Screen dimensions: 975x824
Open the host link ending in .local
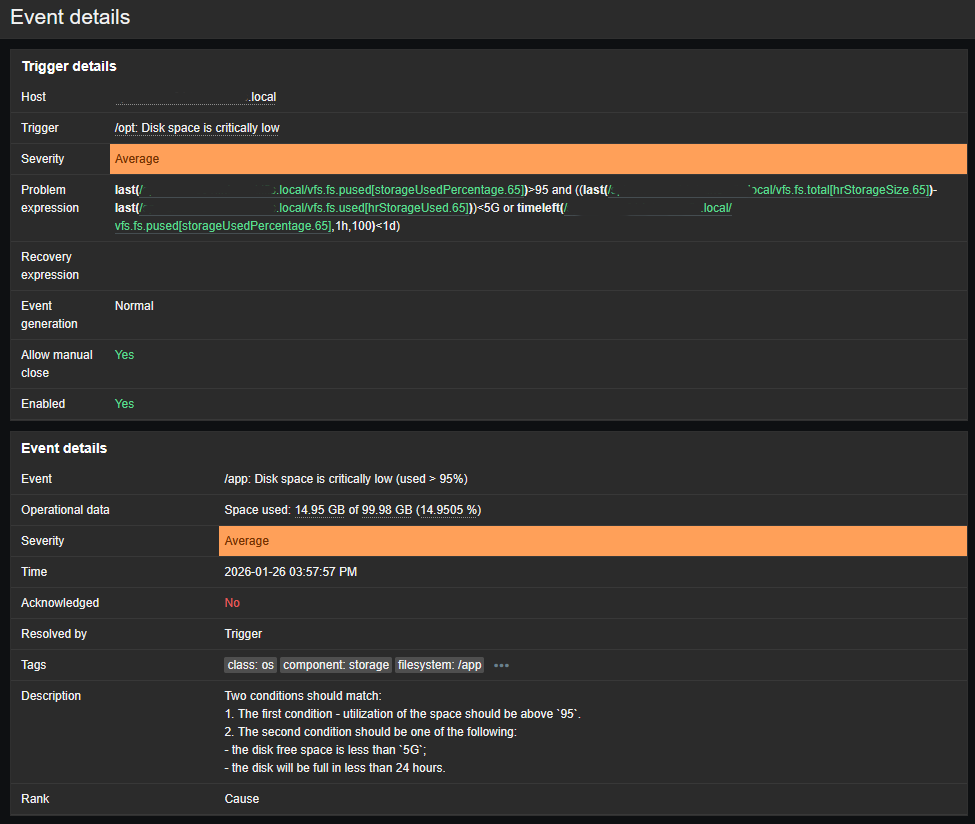(196, 97)
